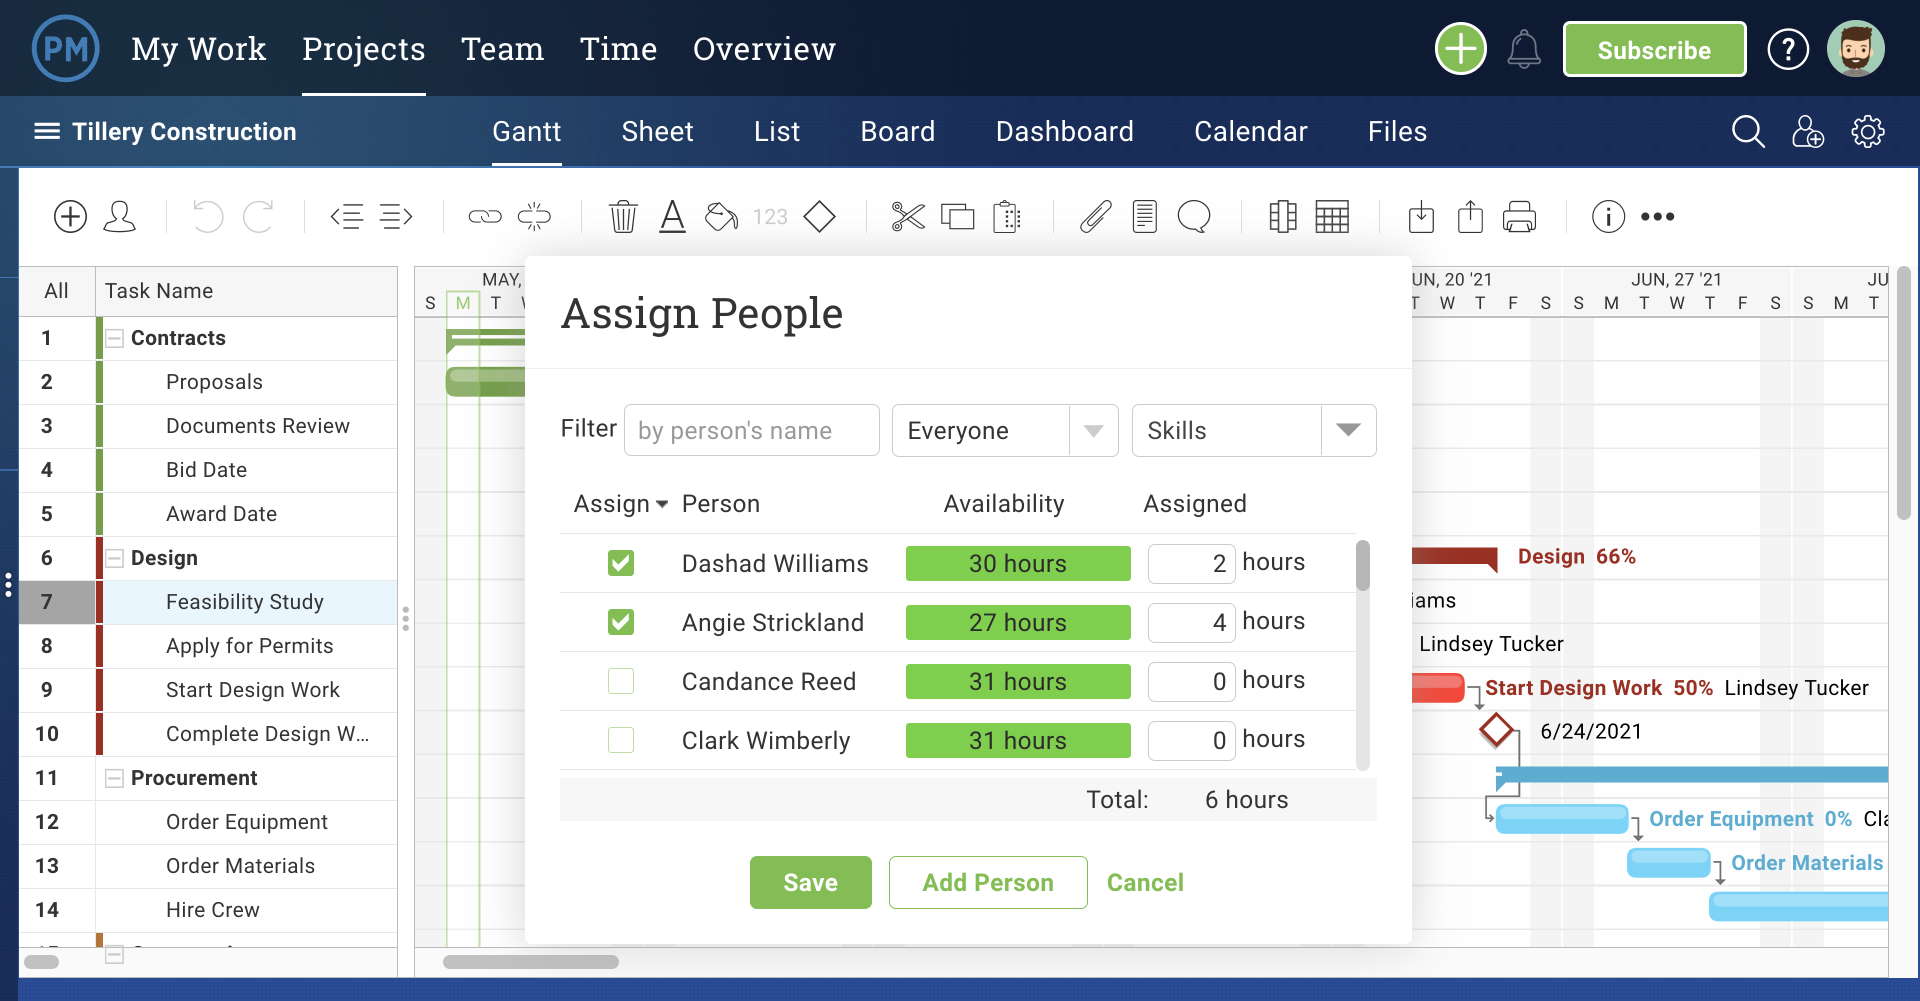1920x1001 pixels.
Task: Click the indent task icon
Action: click(396, 216)
